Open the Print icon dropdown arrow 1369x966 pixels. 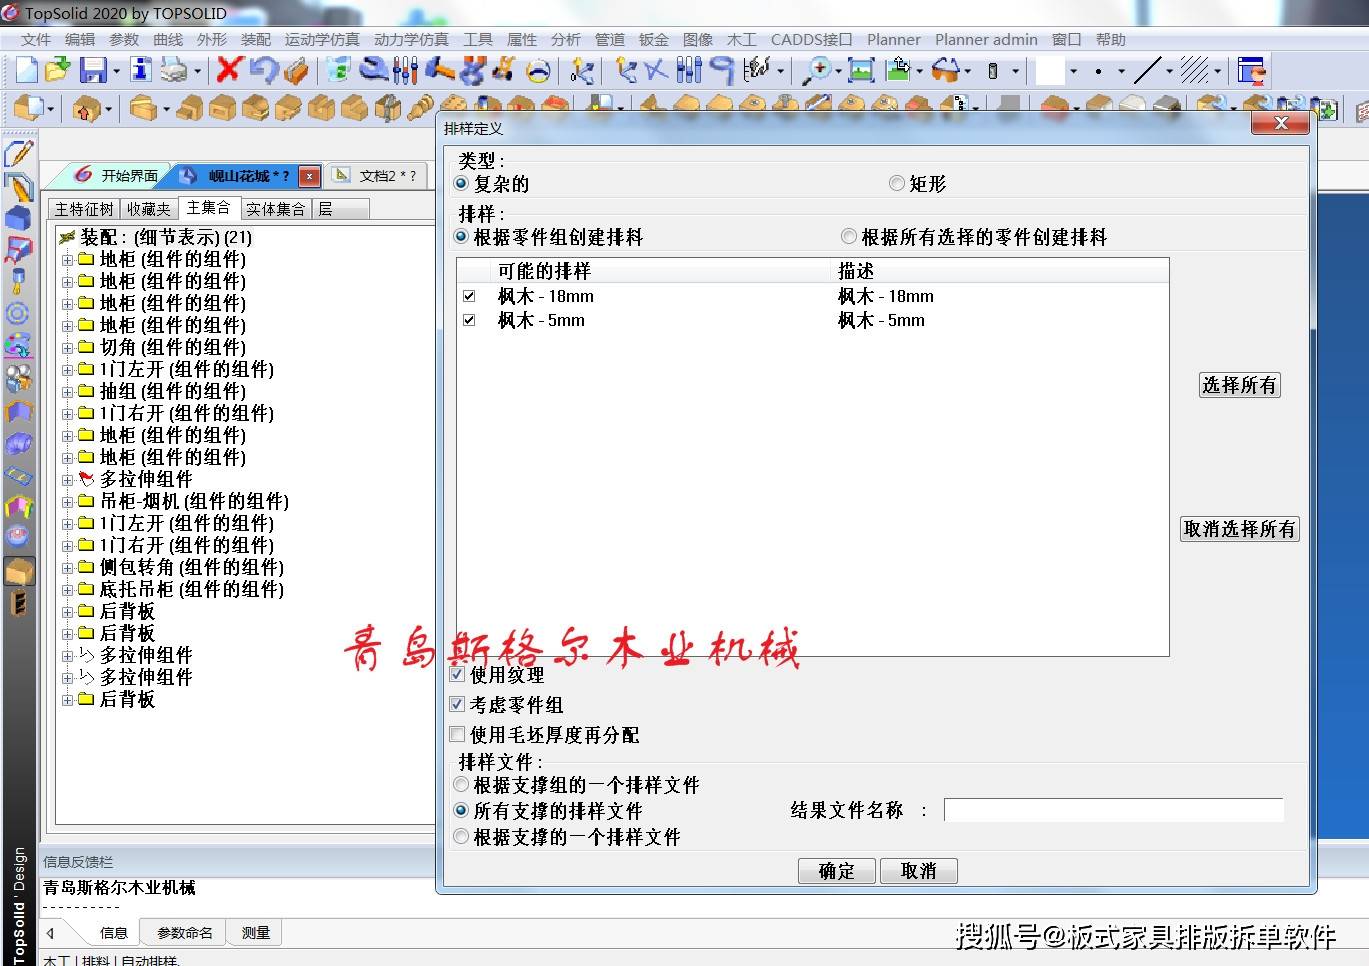coord(198,71)
